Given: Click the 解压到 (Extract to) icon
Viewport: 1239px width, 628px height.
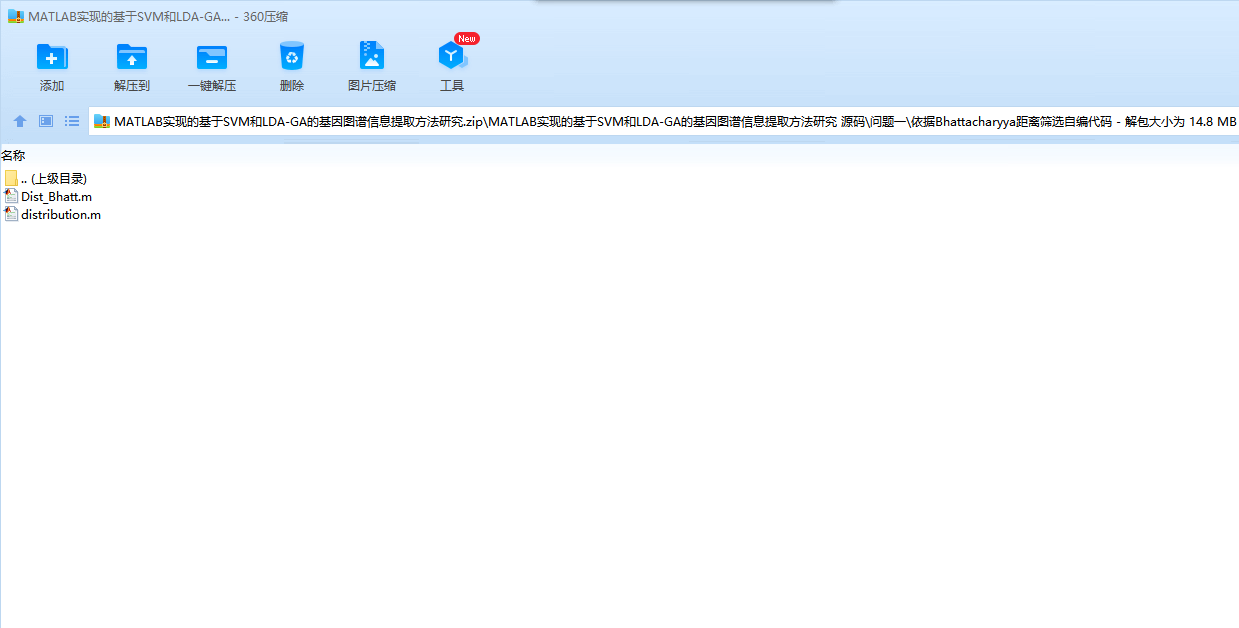Looking at the screenshot, I should click(132, 57).
